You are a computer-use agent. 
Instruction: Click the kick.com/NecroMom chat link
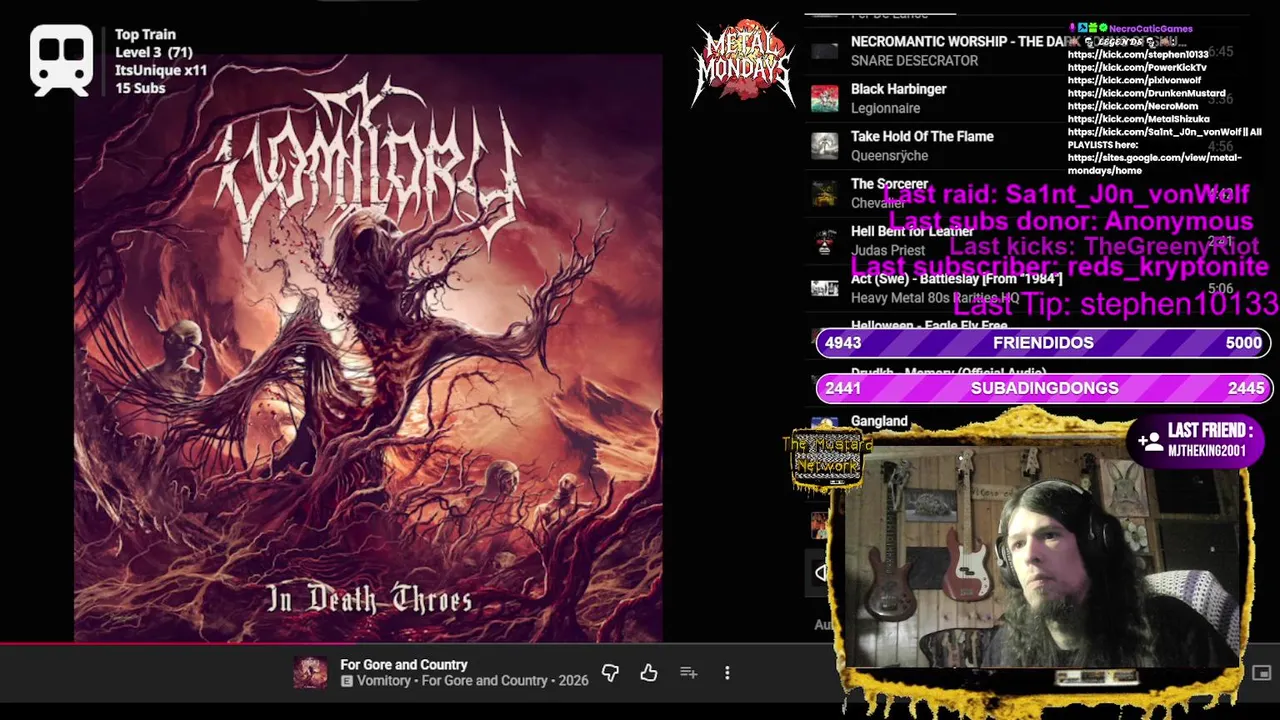[x=1132, y=106]
